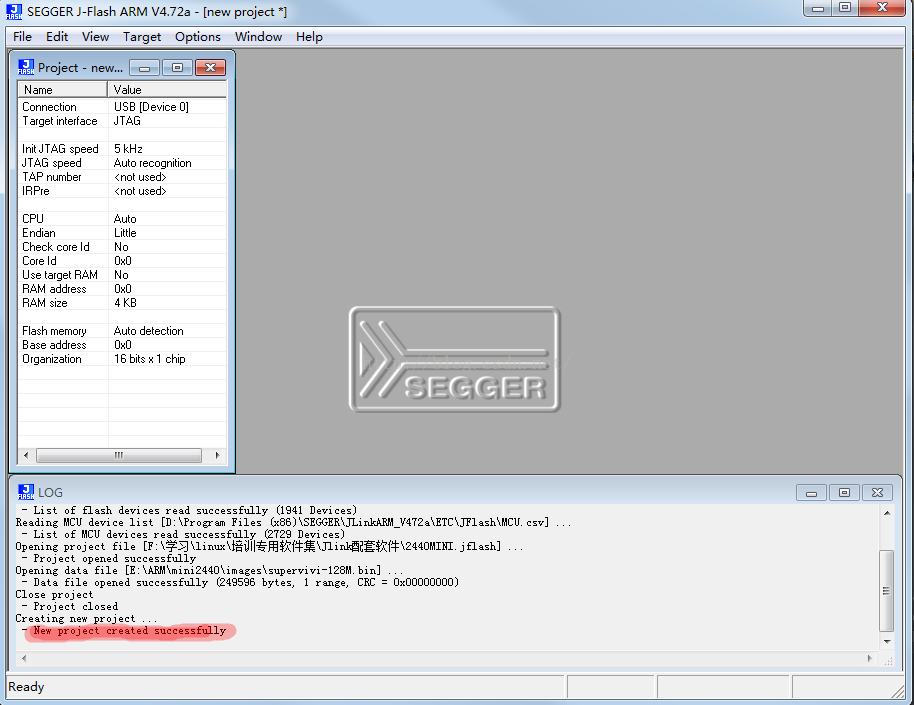Maximize the LOG window
Image resolution: width=914 pixels, height=705 pixels.
843,493
